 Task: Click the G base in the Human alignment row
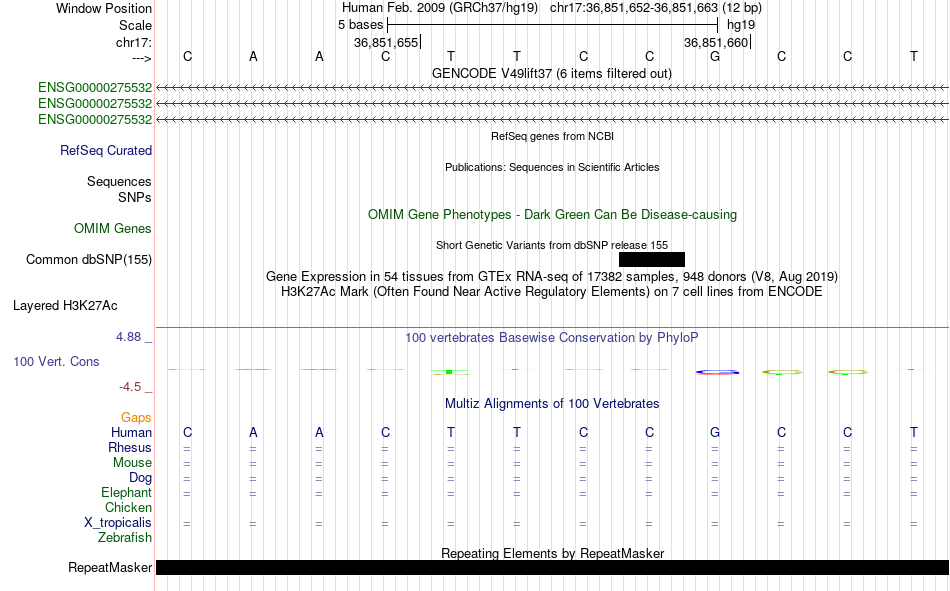pyautogui.click(x=715, y=432)
